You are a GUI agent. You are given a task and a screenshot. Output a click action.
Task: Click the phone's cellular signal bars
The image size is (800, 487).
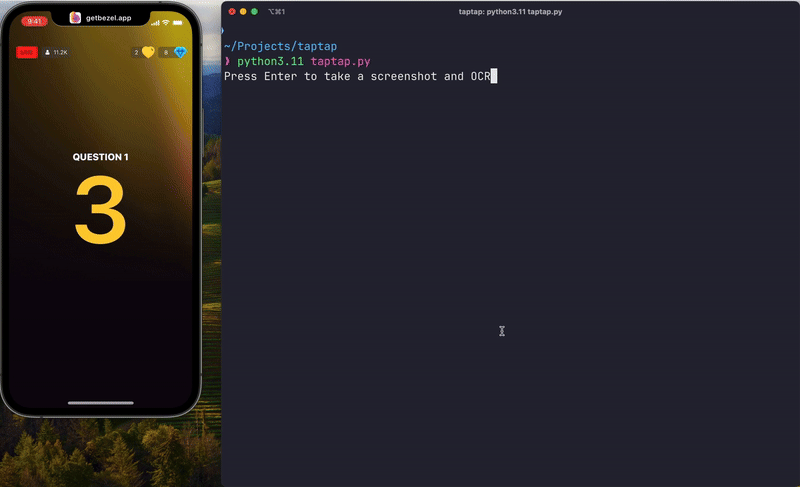[x=153, y=21]
